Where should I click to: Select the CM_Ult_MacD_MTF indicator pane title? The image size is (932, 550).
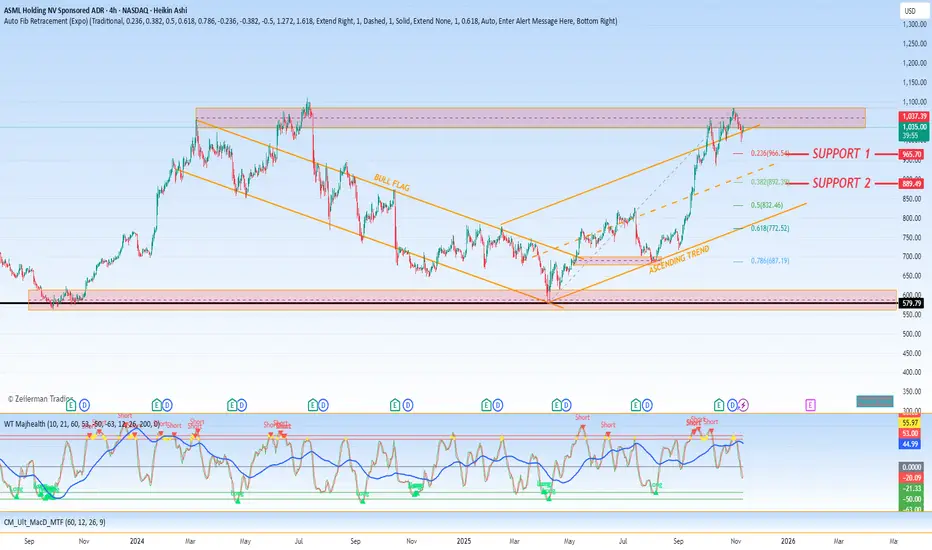pos(55,522)
